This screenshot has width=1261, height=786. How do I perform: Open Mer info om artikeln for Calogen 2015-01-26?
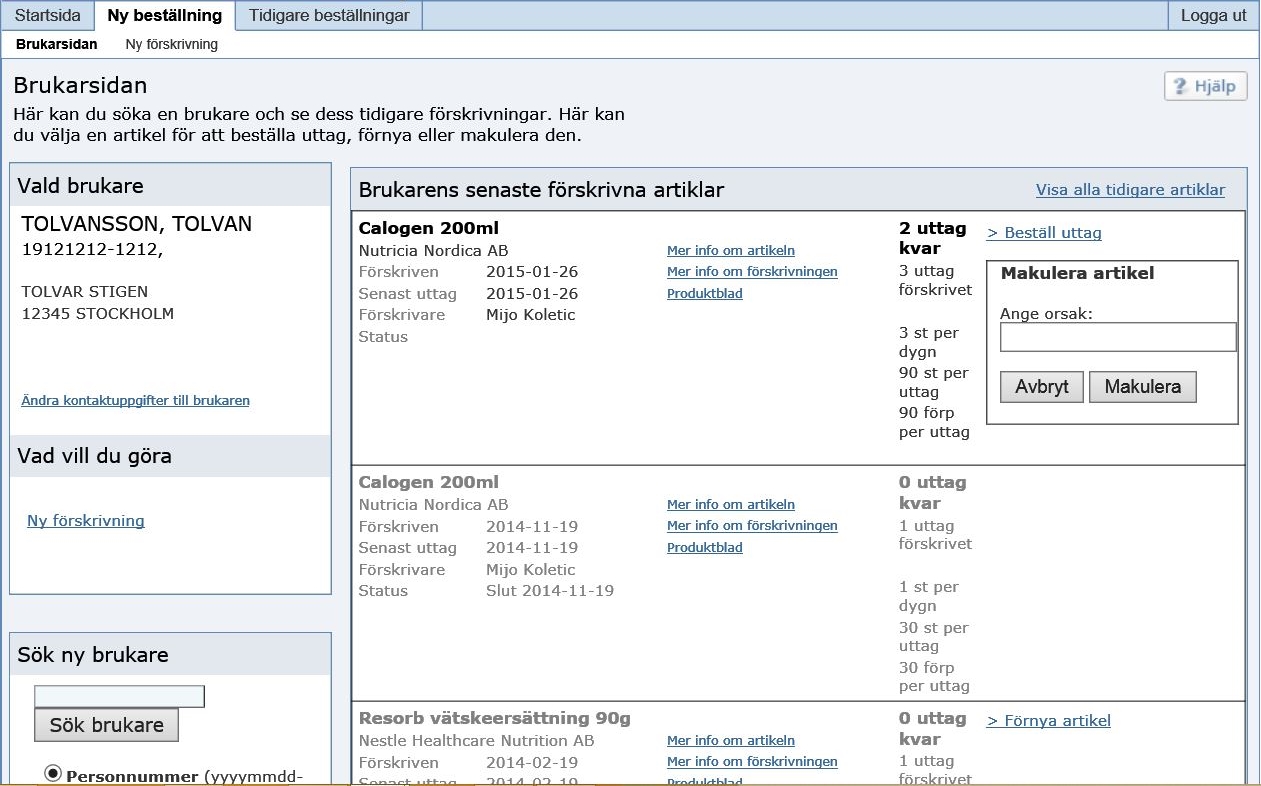point(730,251)
